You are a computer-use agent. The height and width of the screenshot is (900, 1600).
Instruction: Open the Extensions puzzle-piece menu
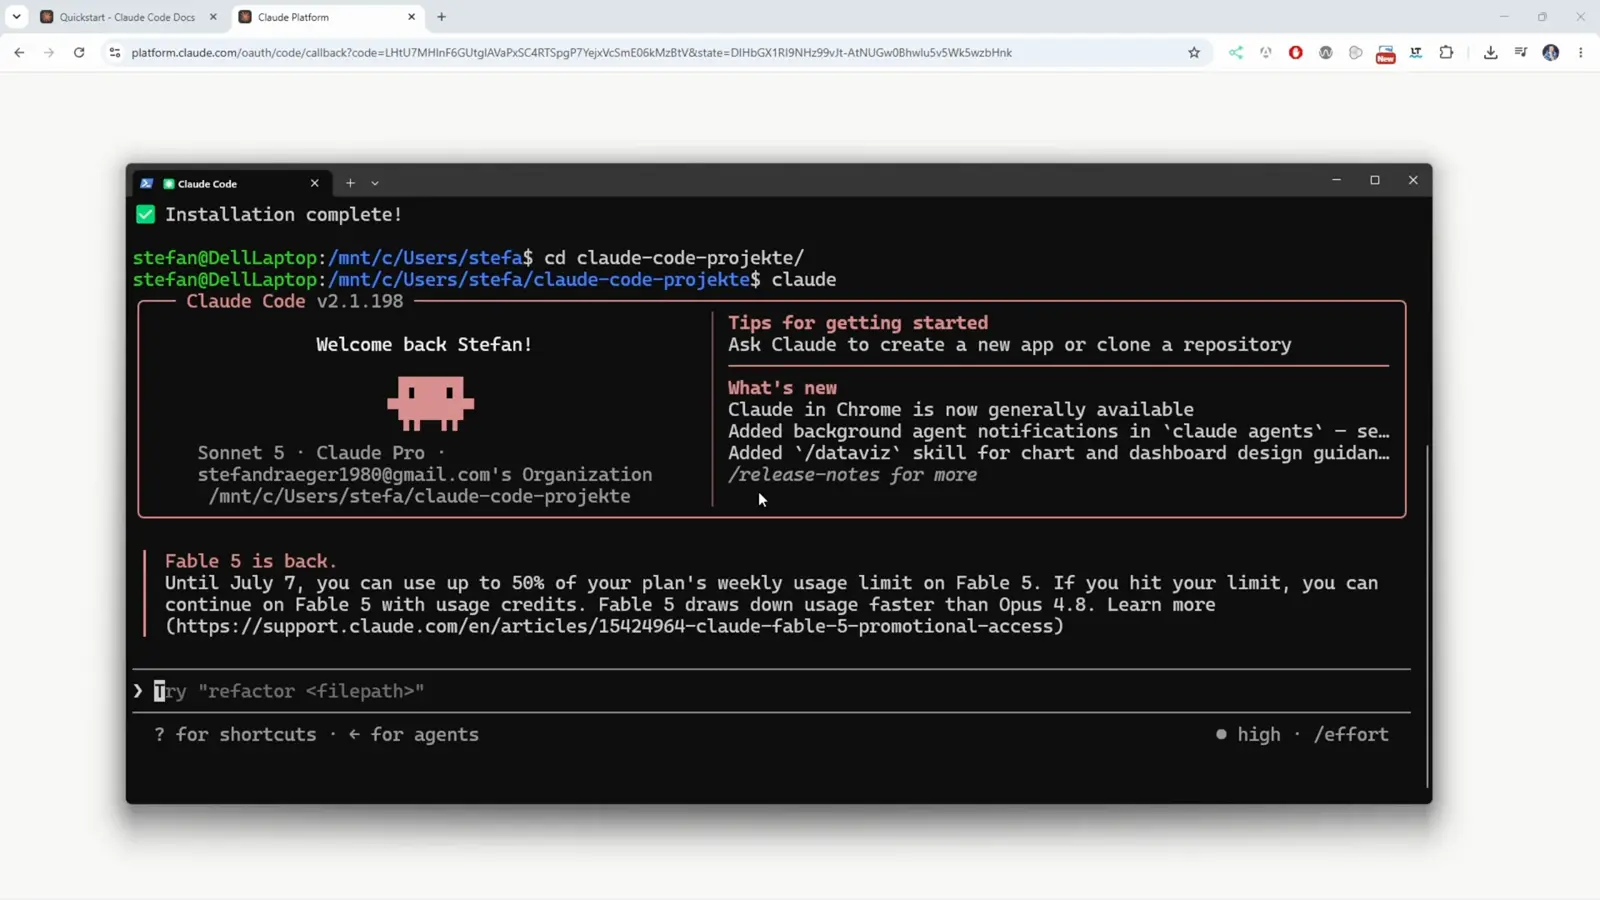click(x=1446, y=53)
